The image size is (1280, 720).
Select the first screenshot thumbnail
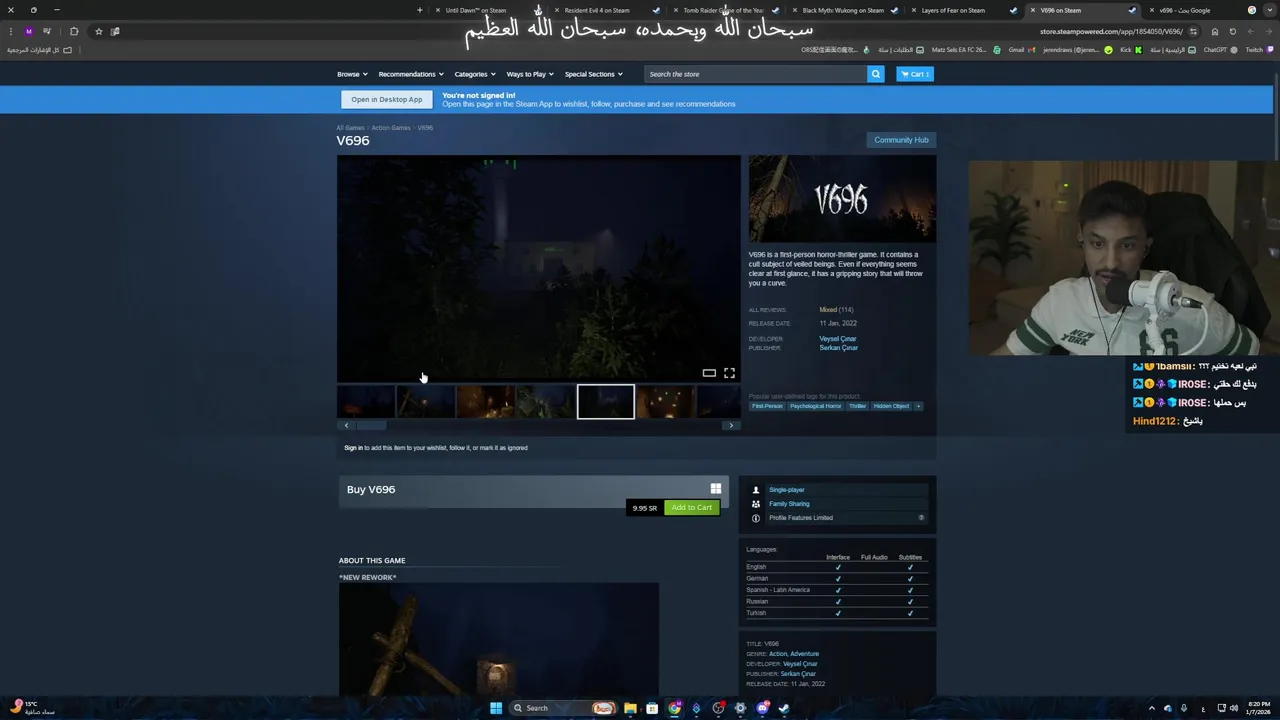coord(365,402)
